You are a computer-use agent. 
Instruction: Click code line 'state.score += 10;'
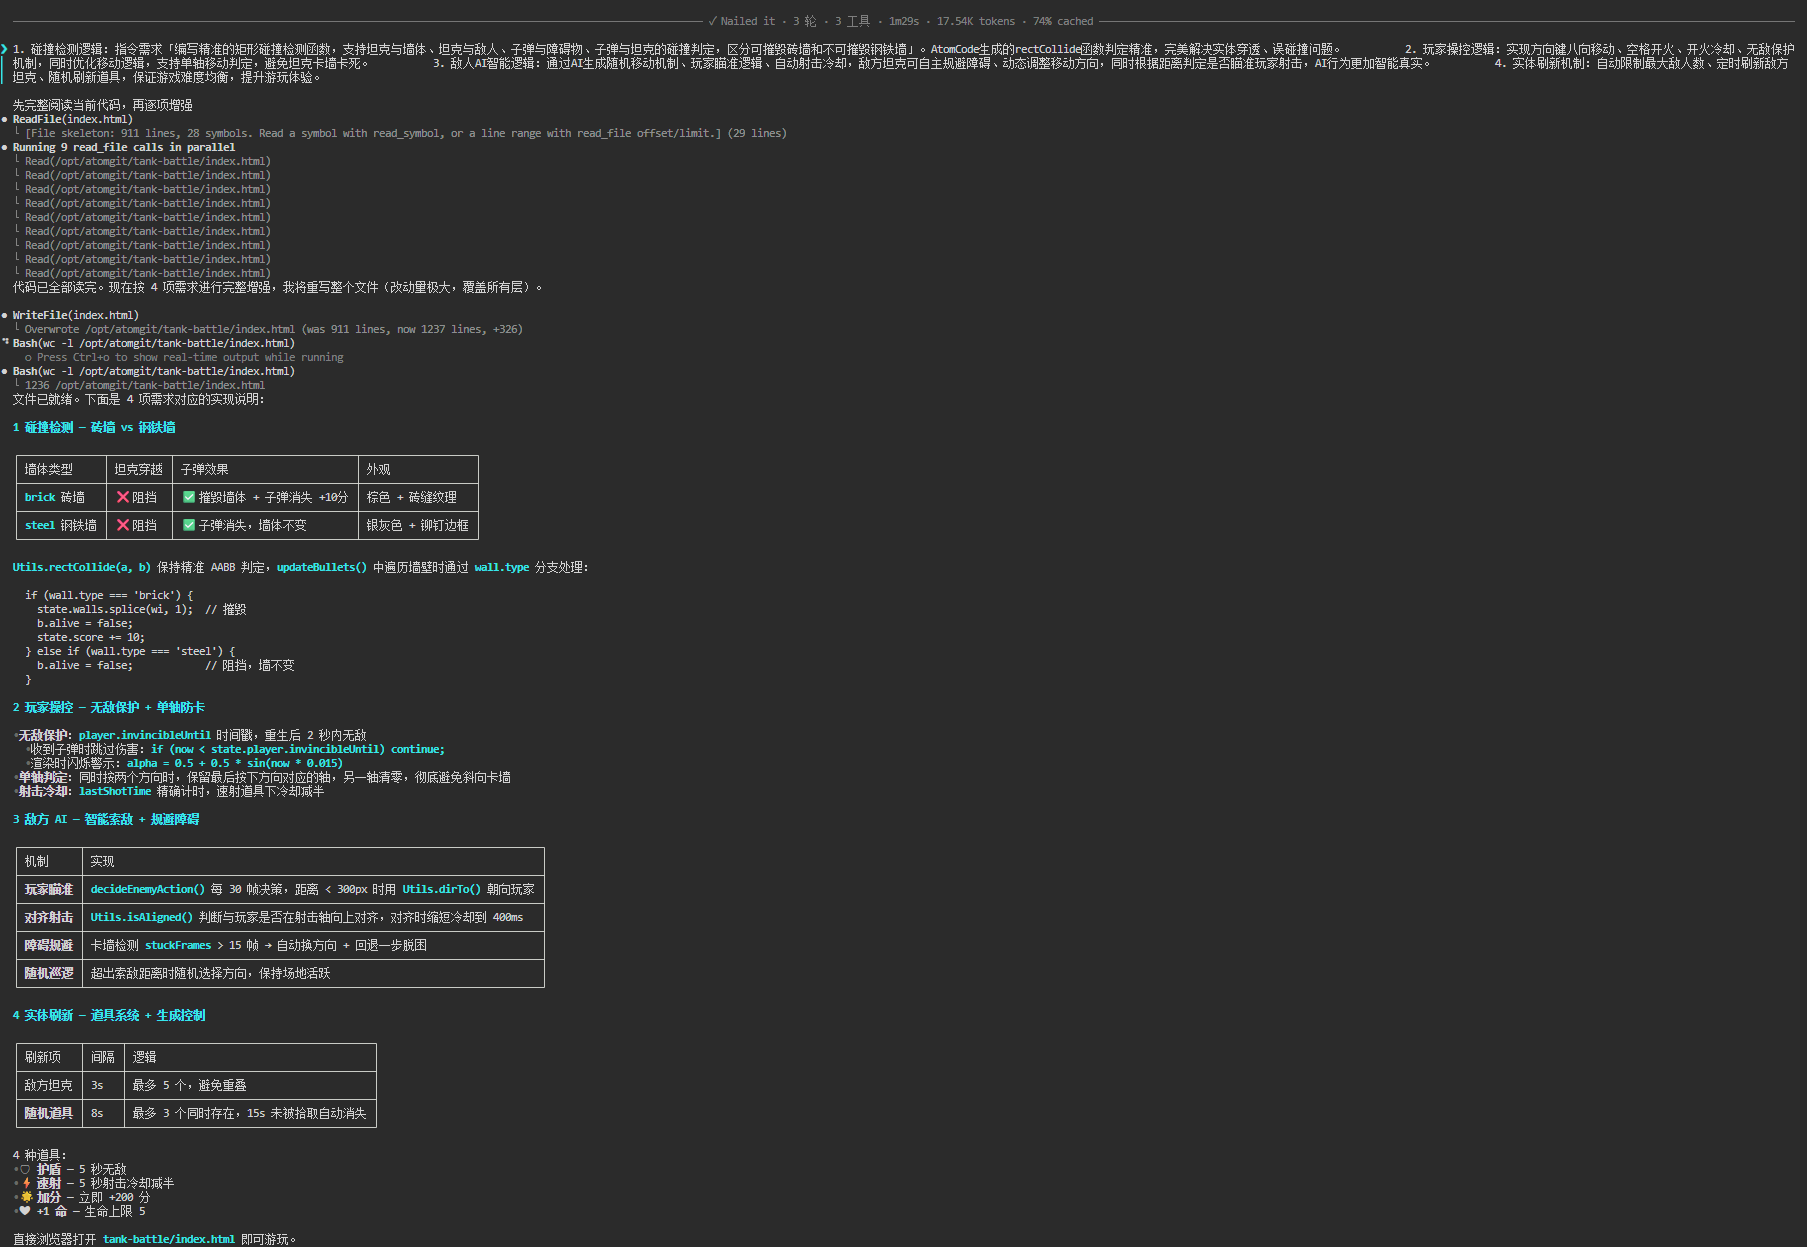pos(91,637)
